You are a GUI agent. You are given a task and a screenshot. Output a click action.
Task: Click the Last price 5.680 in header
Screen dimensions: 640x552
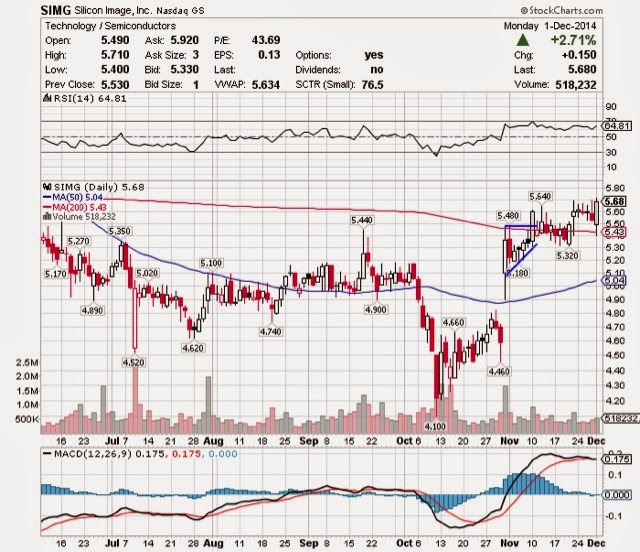pos(582,69)
